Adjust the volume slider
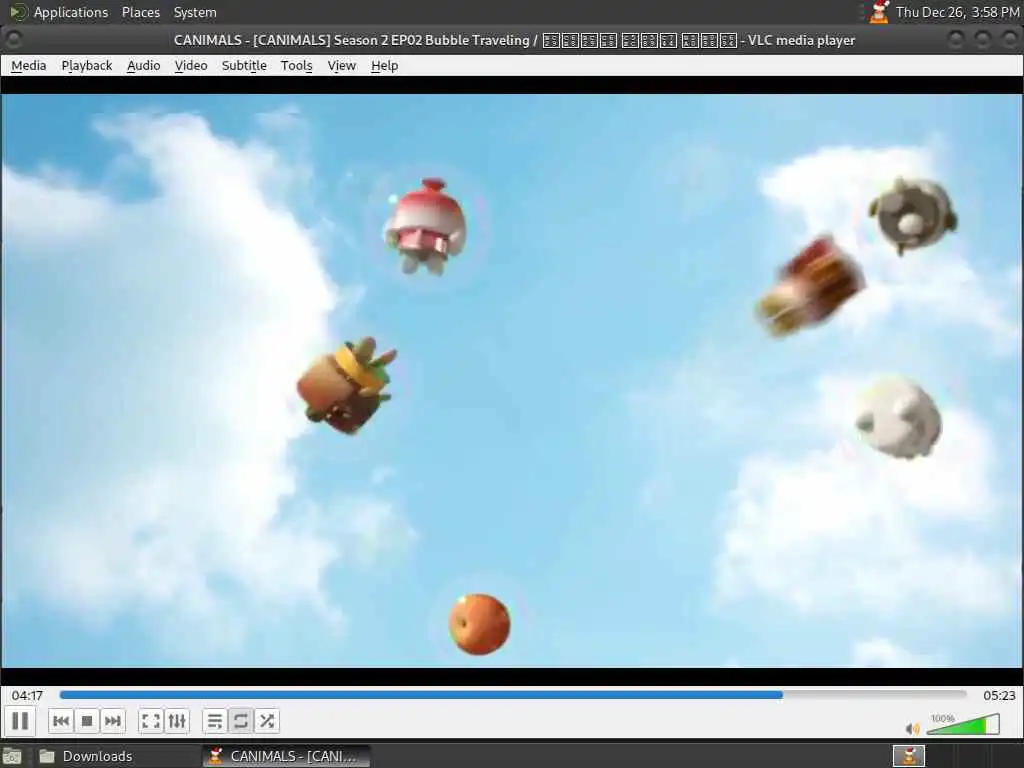The height and width of the screenshot is (768, 1024). 963,724
